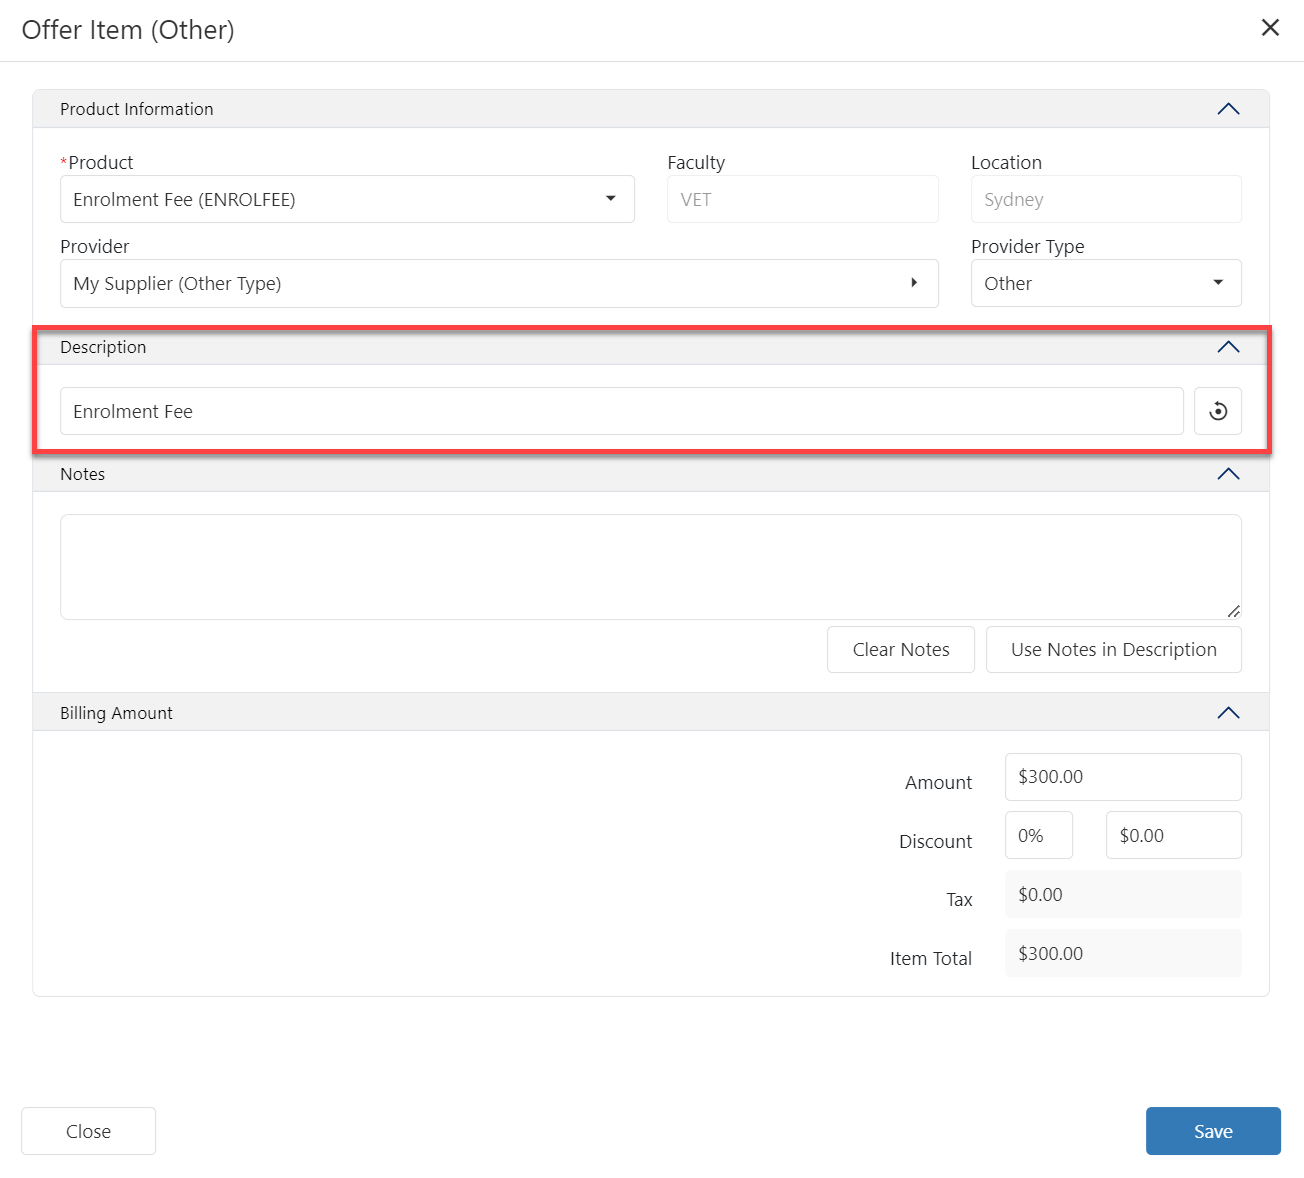1304x1178 pixels.
Task: Click Use Notes in Description button
Action: 1113,650
